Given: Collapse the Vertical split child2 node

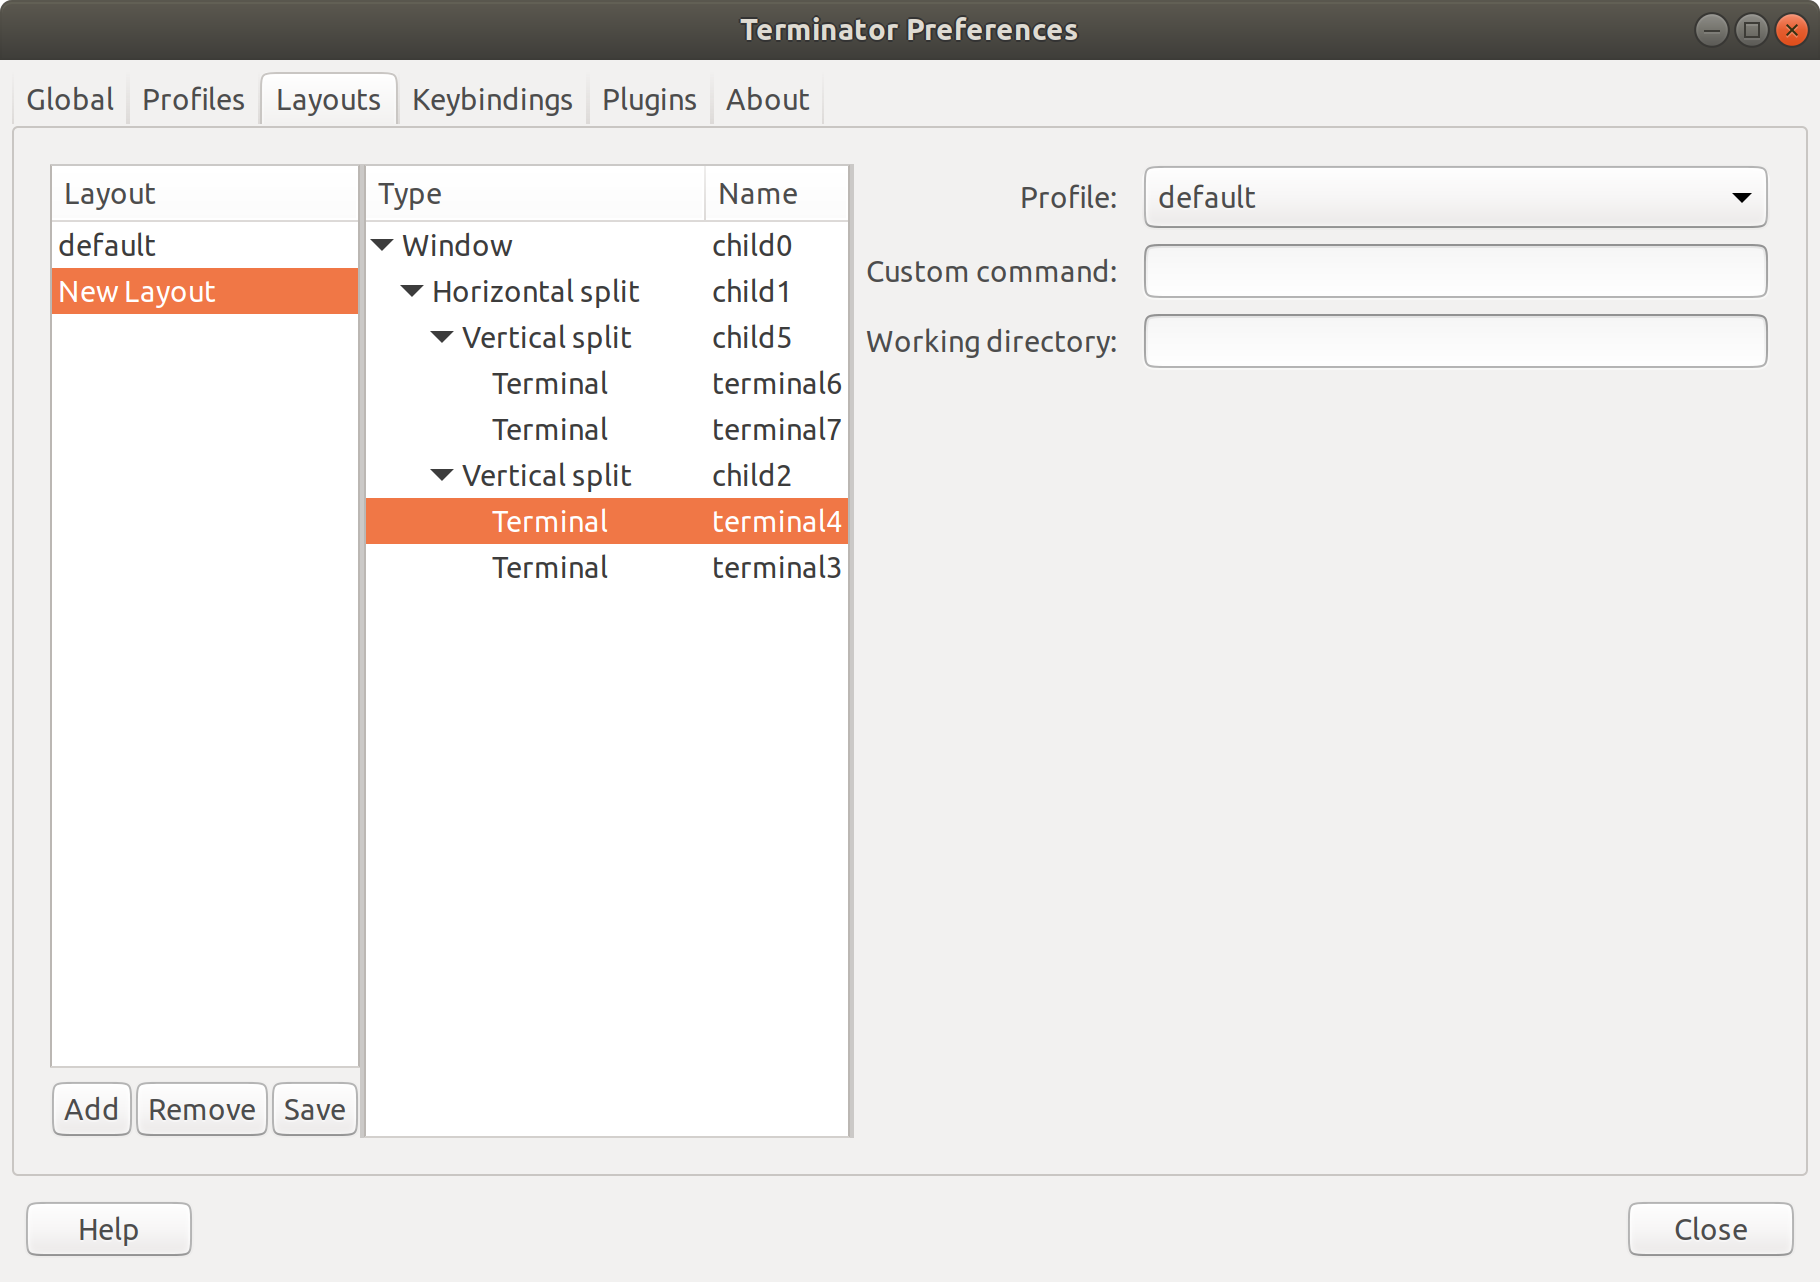Looking at the screenshot, I should point(442,475).
